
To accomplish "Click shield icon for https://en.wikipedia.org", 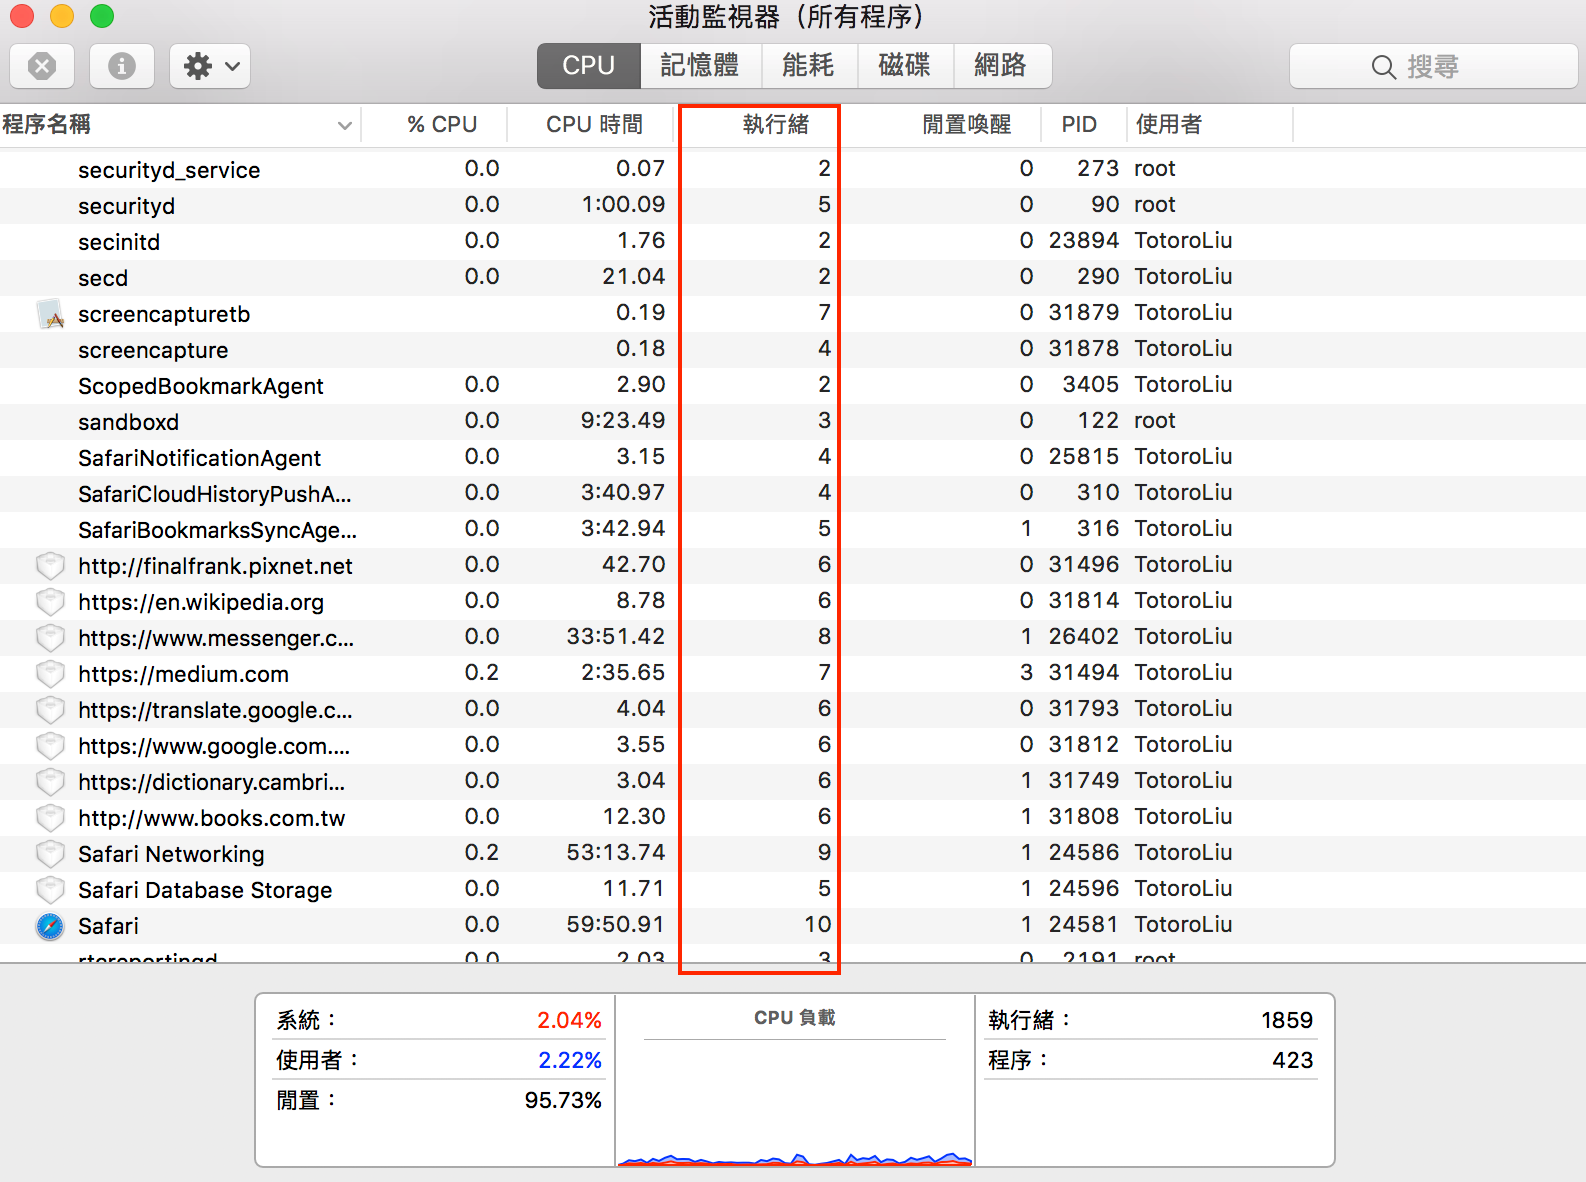I will point(50,602).
